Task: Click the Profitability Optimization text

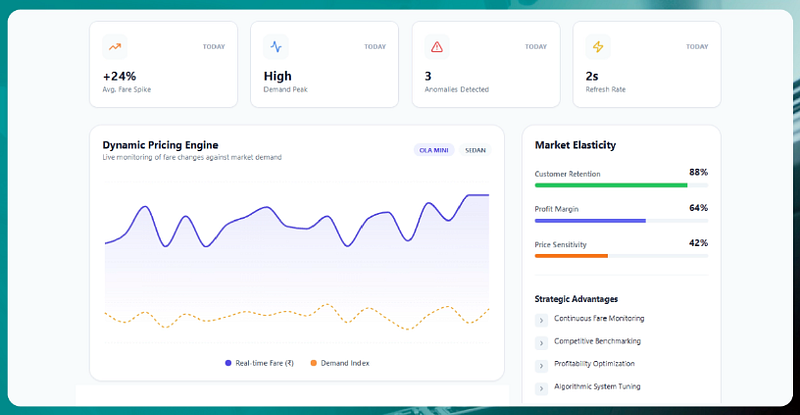Action: tap(594, 363)
